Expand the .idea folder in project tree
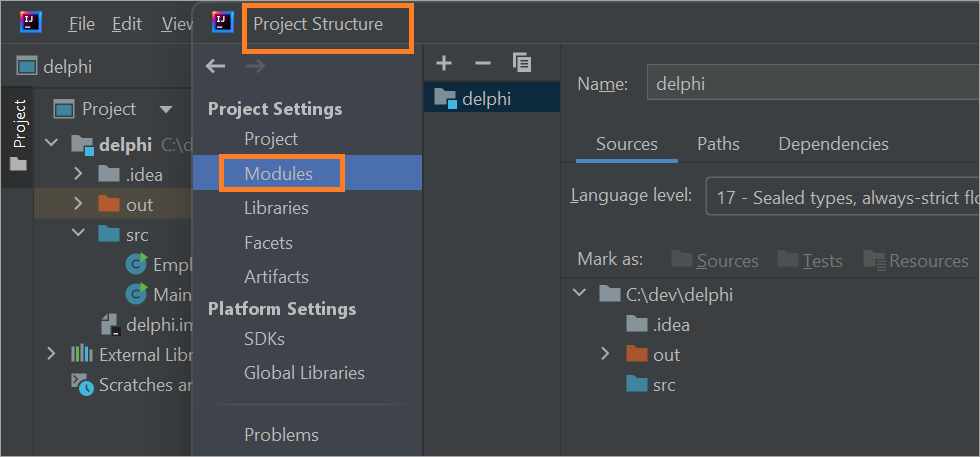The height and width of the screenshot is (457, 980). pos(79,174)
